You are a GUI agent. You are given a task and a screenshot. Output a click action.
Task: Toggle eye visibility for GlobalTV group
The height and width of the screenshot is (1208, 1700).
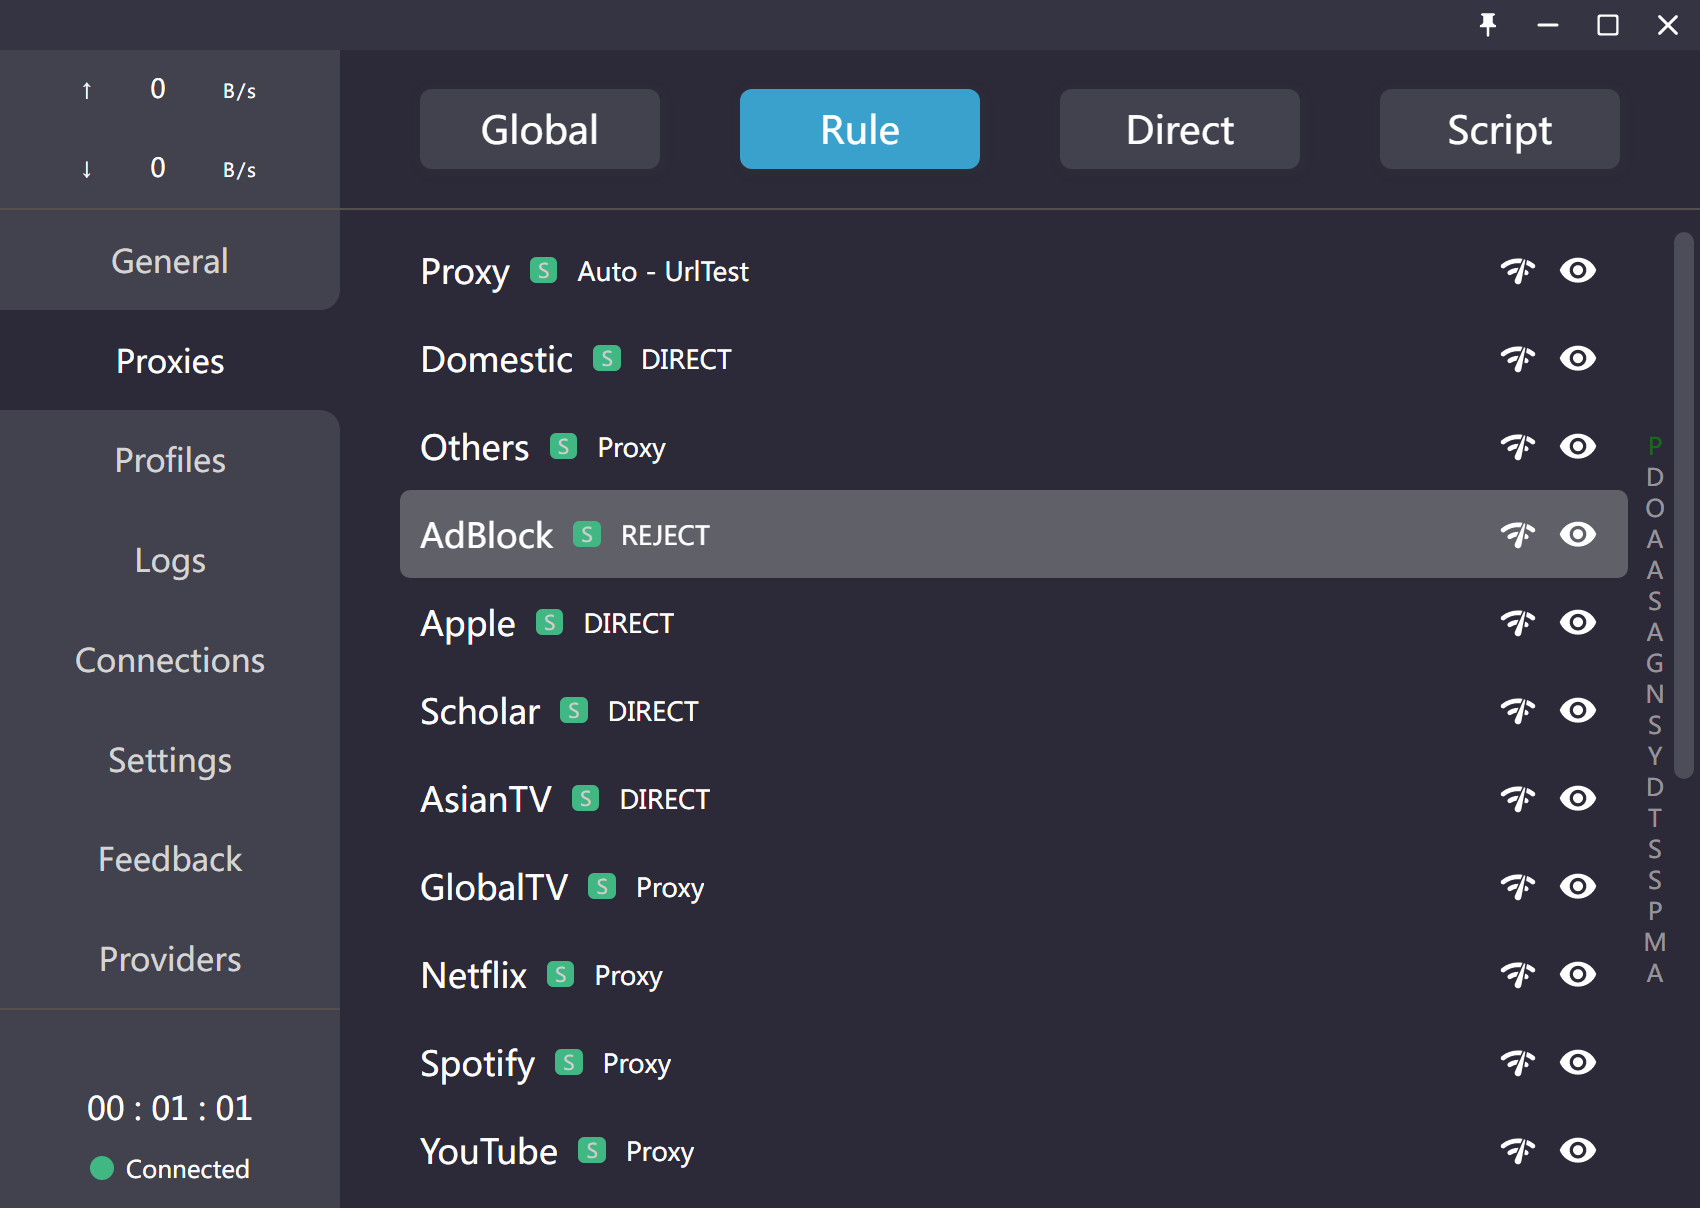1578,886
